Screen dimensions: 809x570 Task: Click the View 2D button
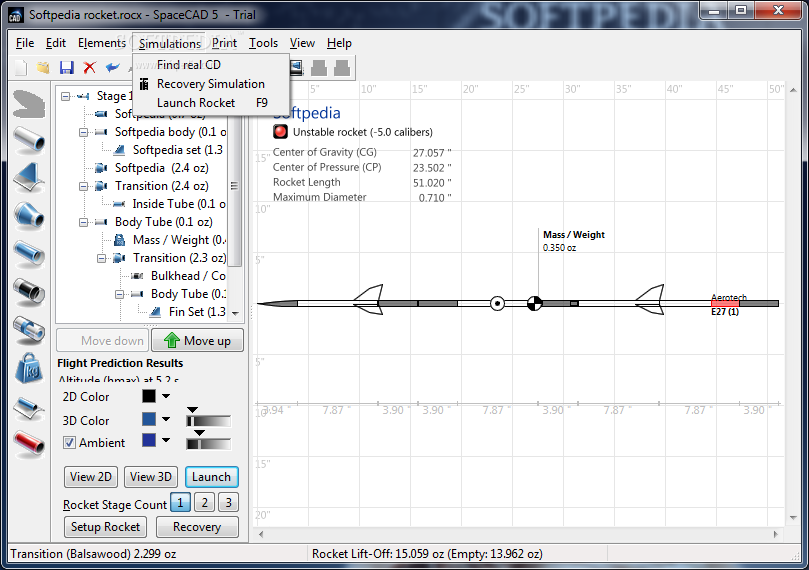coord(91,477)
